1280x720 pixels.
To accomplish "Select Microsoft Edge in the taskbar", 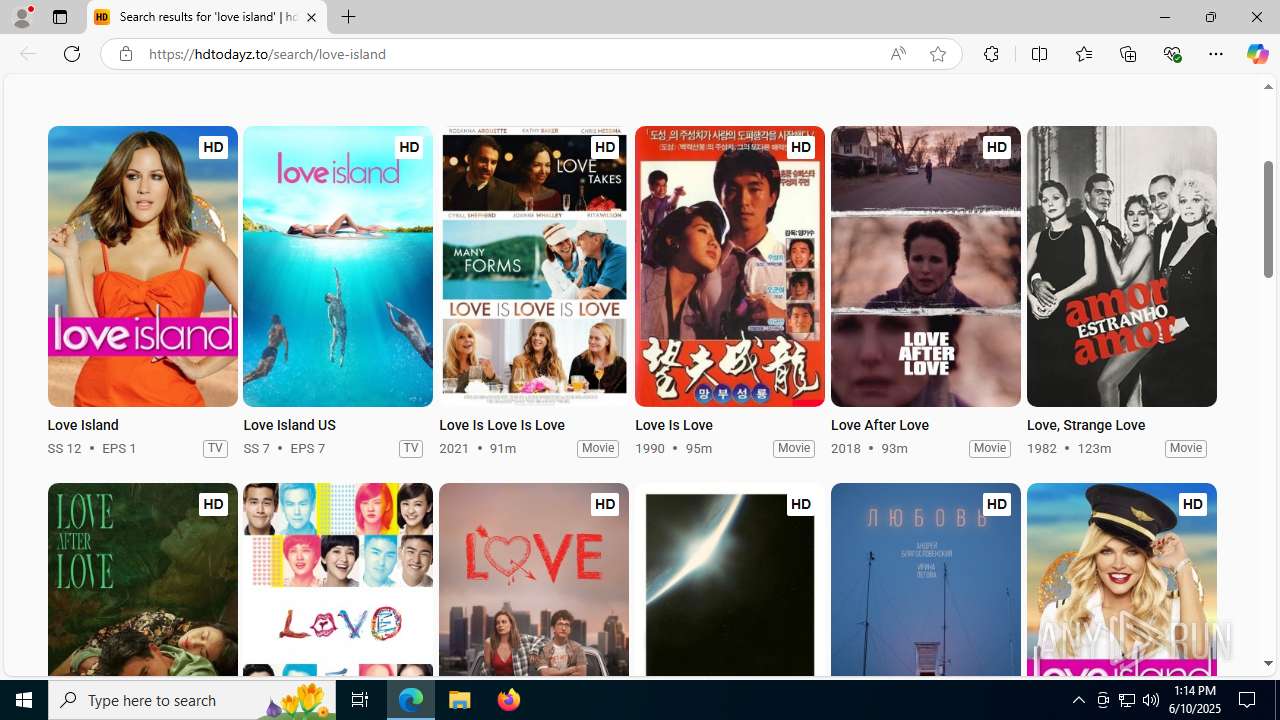I will point(411,700).
